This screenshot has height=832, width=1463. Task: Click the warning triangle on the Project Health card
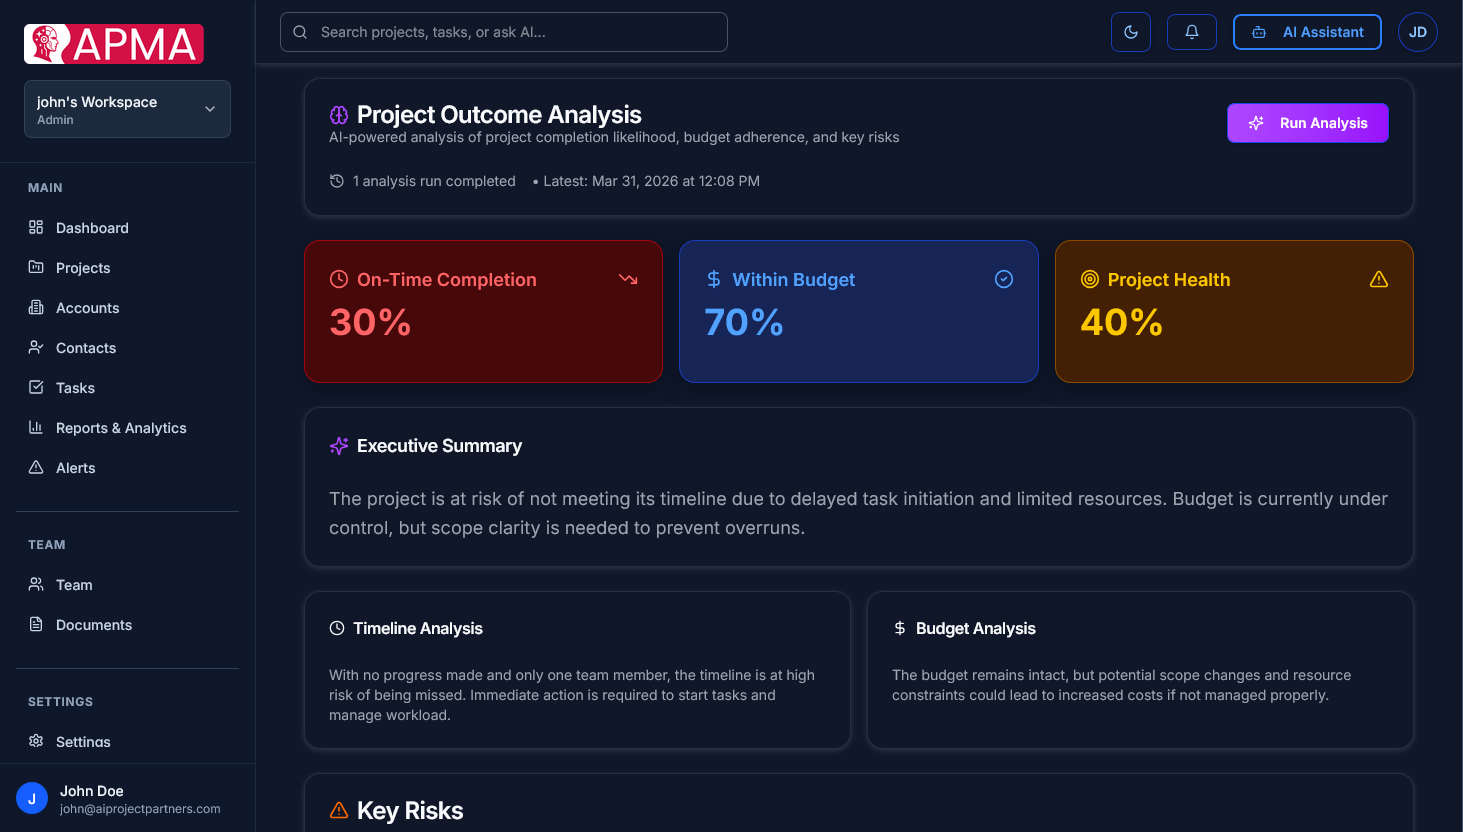pyautogui.click(x=1379, y=279)
